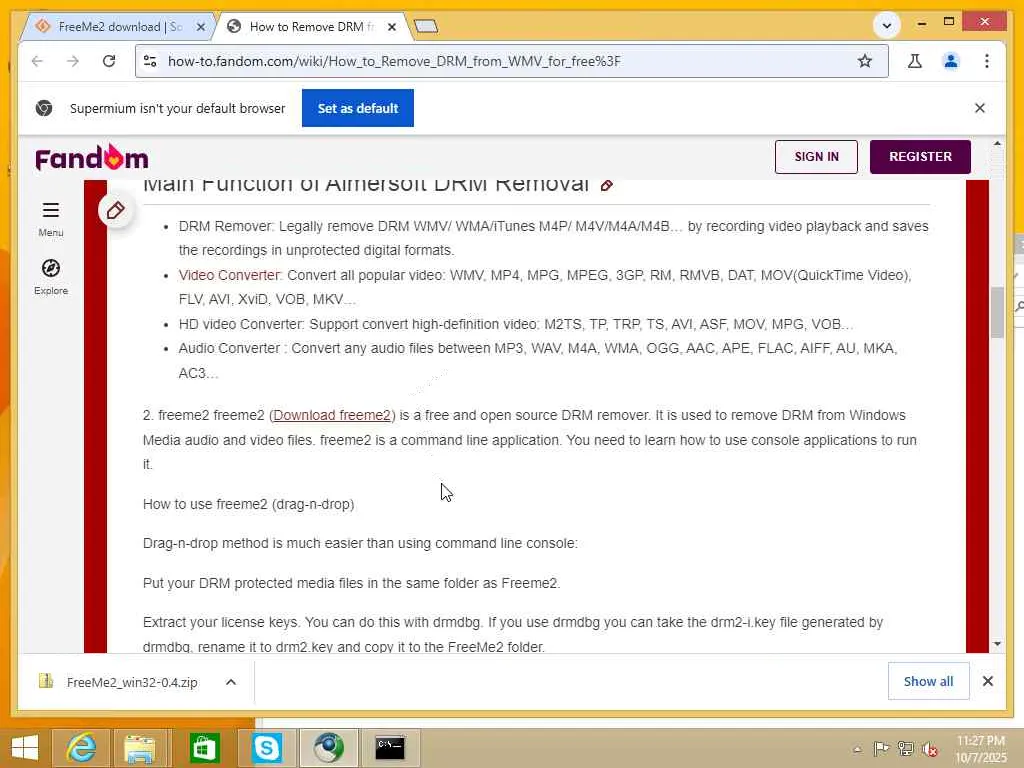Click Show all downloads
The image size is (1024, 768).
(928, 682)
